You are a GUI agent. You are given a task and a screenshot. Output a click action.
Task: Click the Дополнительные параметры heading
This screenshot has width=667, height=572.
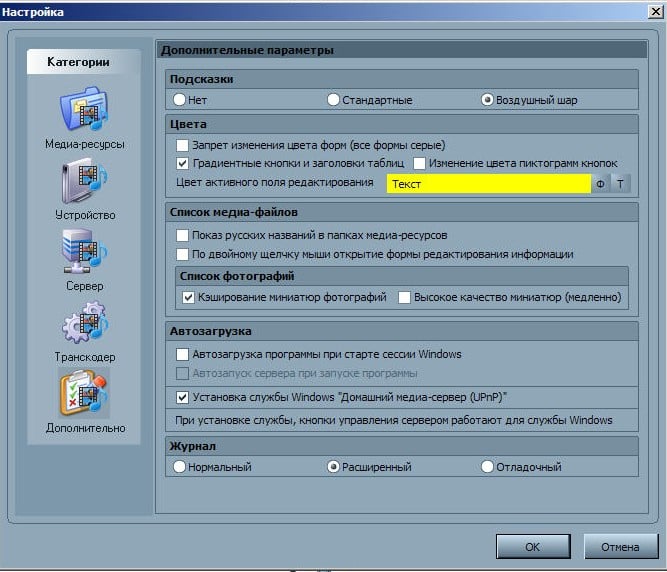402,50
